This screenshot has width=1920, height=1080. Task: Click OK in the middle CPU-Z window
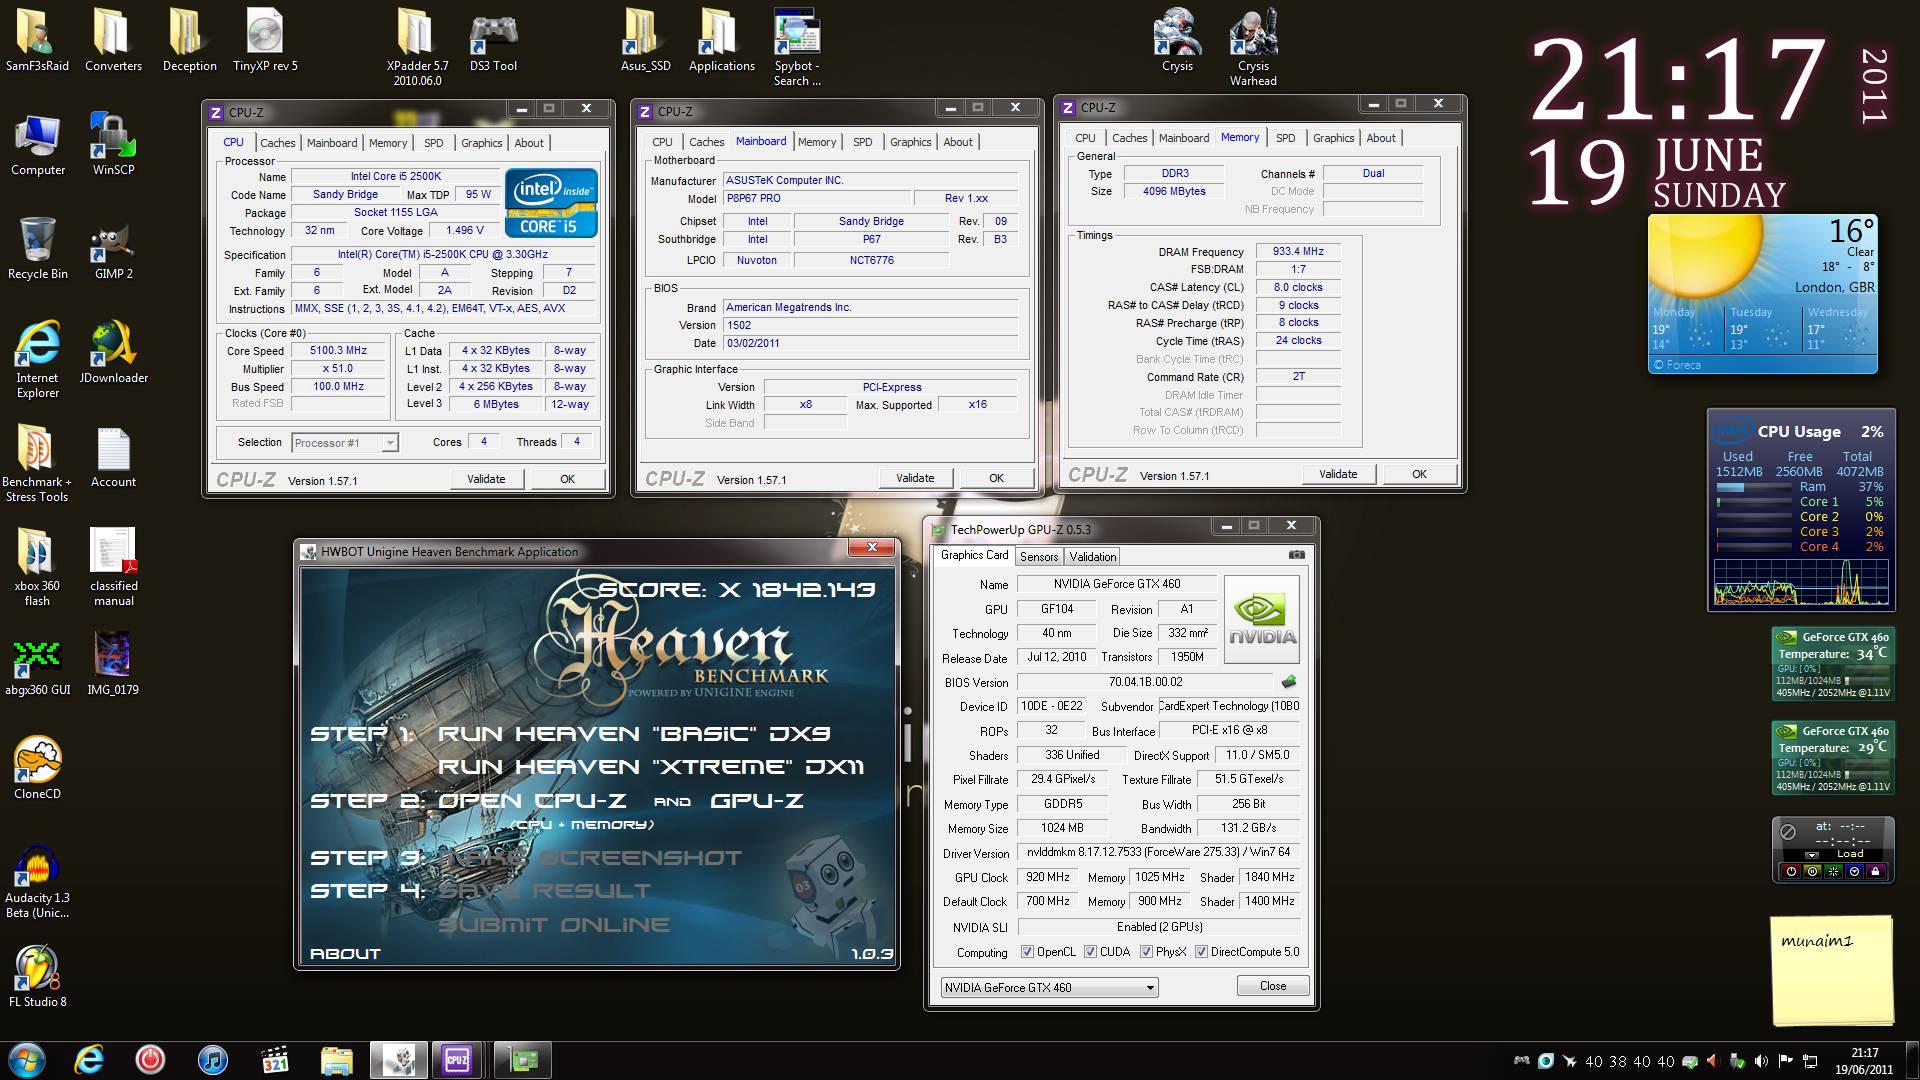pyautogui.click(x=996, y=478)
